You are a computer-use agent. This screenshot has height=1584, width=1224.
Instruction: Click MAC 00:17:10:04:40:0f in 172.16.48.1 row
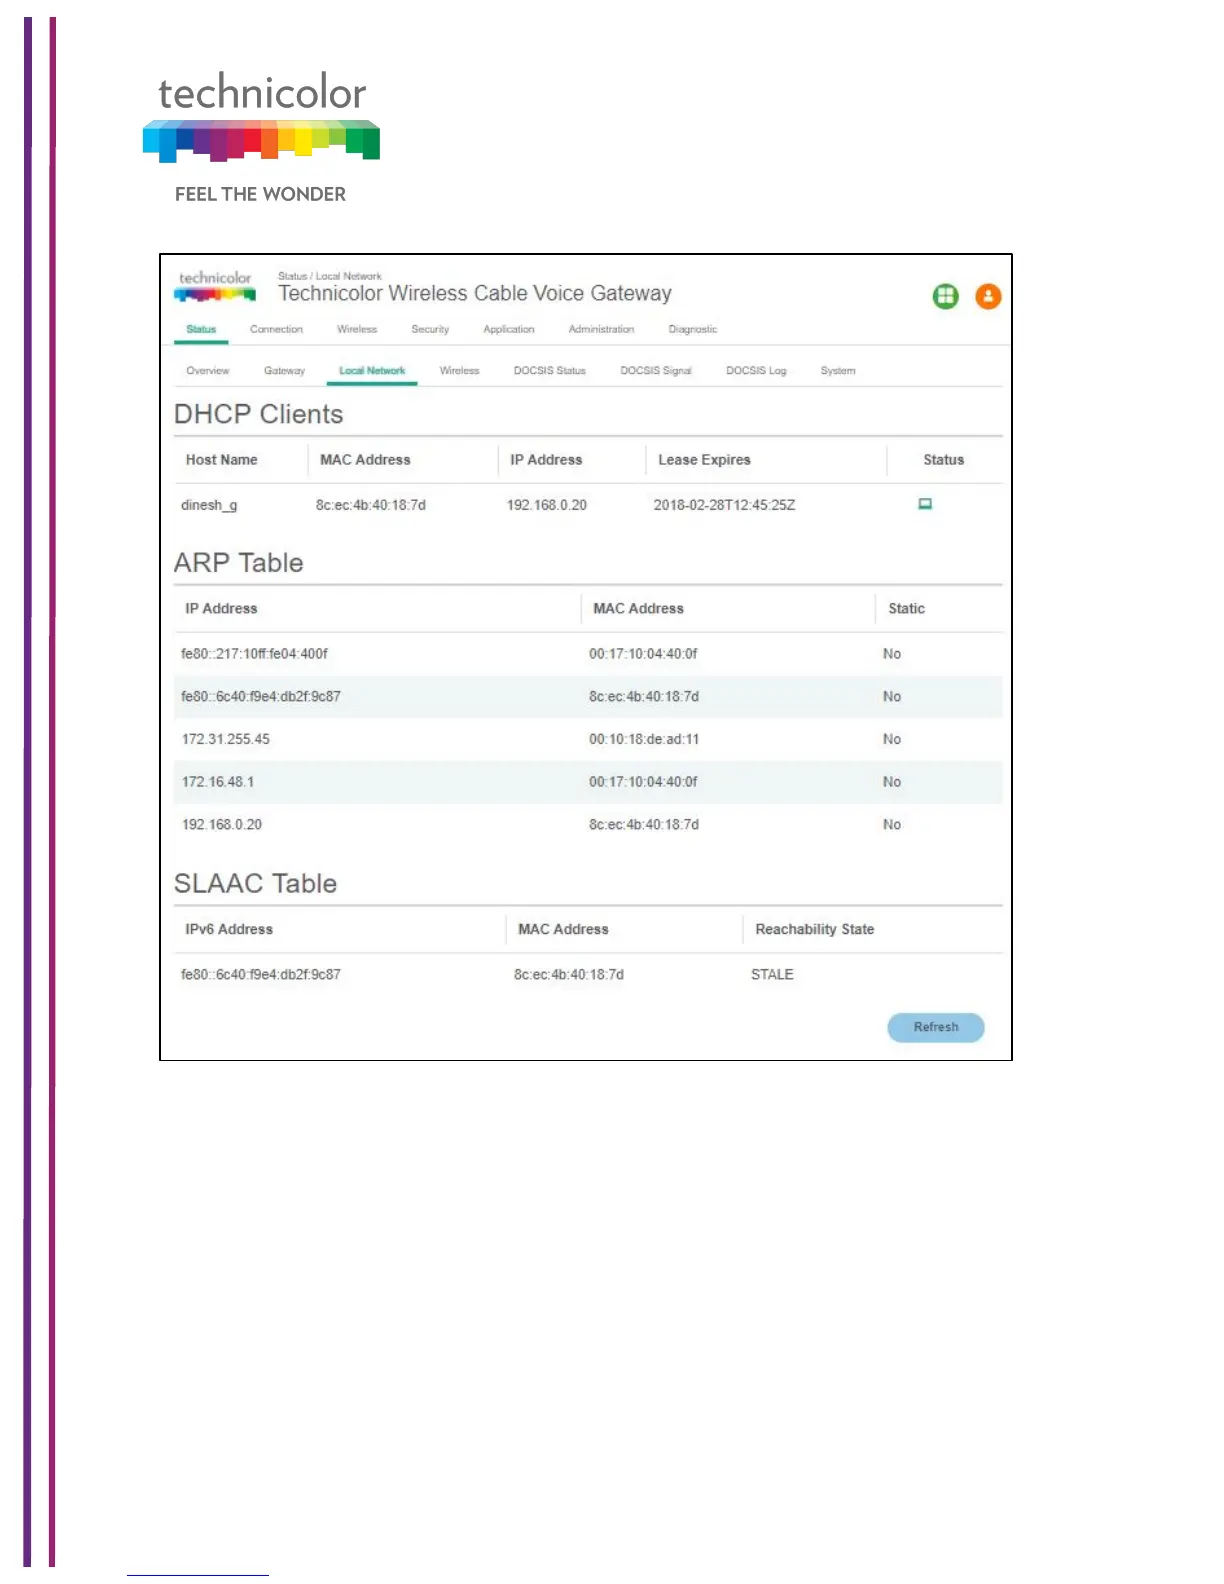pos(643,782)
